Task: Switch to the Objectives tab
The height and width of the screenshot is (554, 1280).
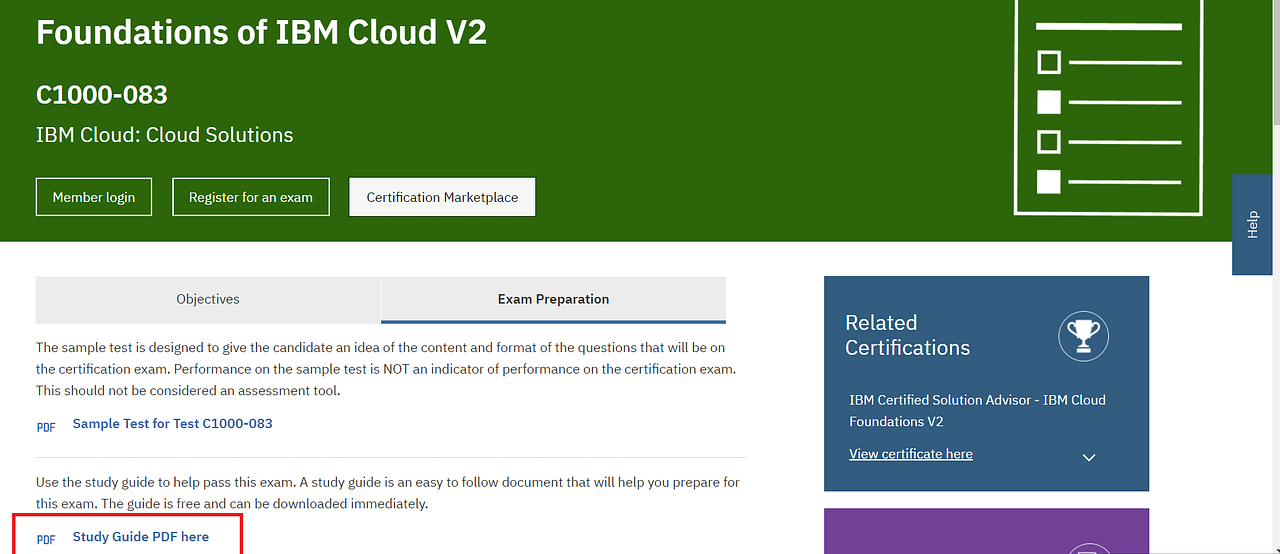Action: coord(208,299)
